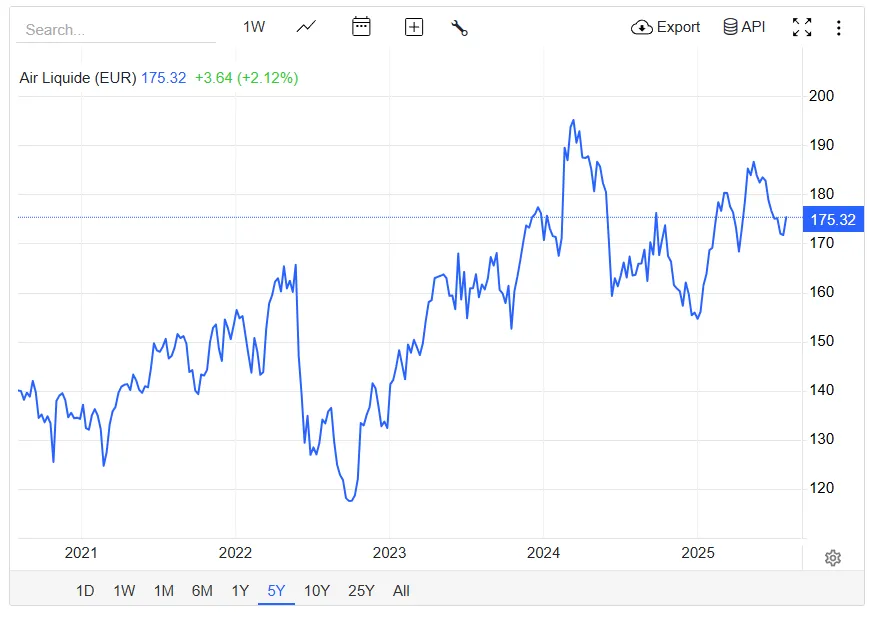Click the 150 y-axis price label

pyautogui.click(x=821, y=341)
